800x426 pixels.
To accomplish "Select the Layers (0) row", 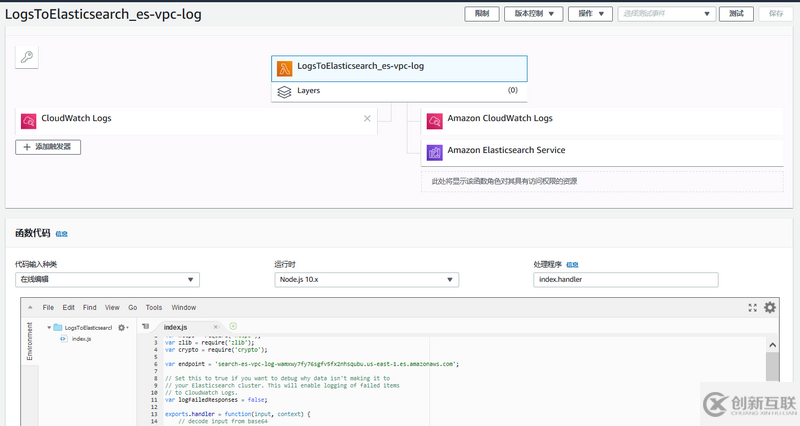I will tap(399, 91).
